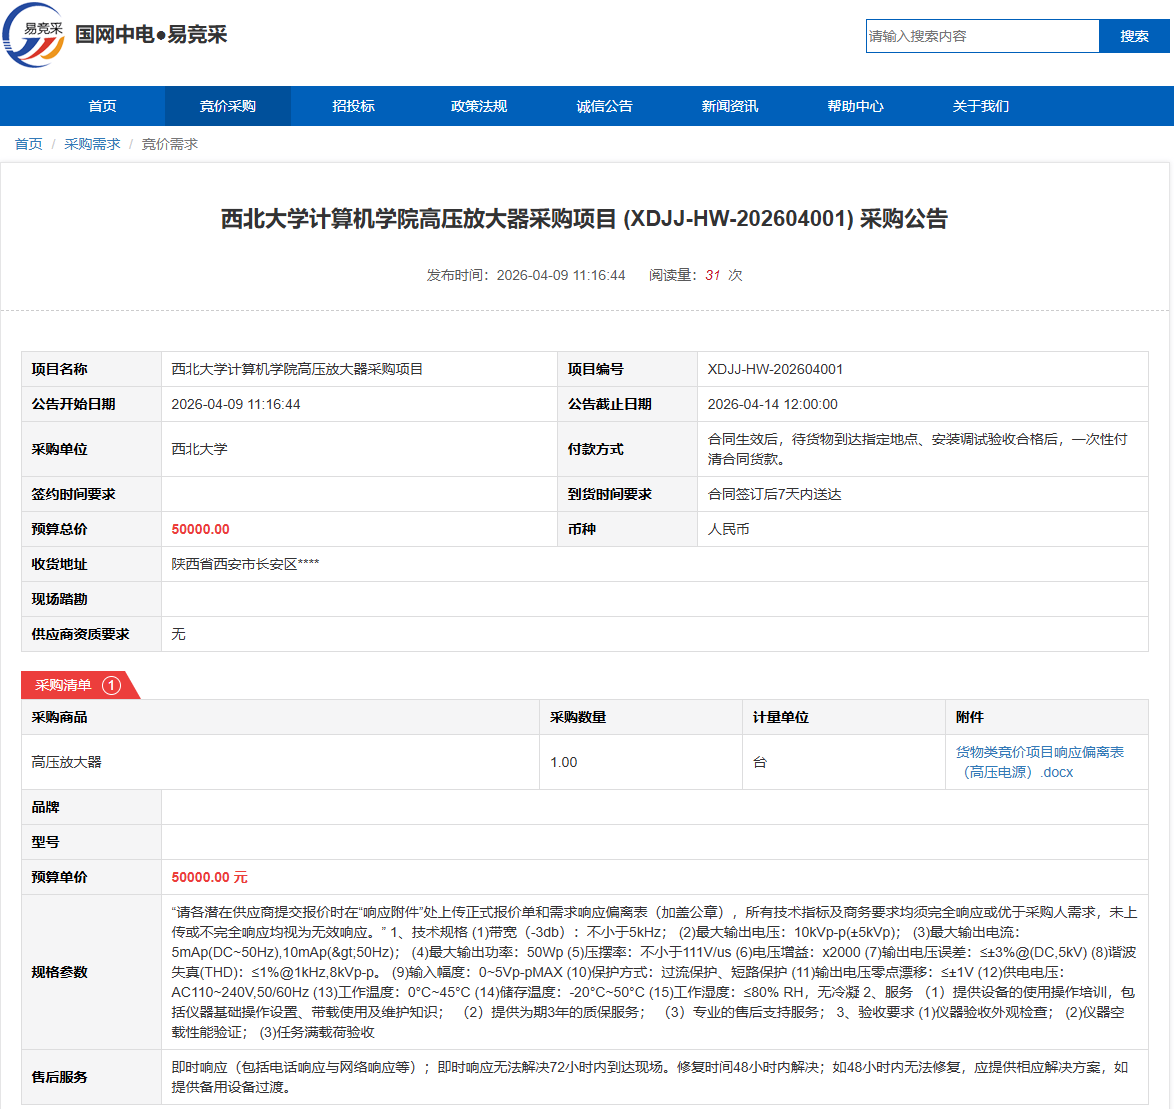Navigate to 诚信公告 section
Screen dimensions: 1174x1109
(604, 106)
